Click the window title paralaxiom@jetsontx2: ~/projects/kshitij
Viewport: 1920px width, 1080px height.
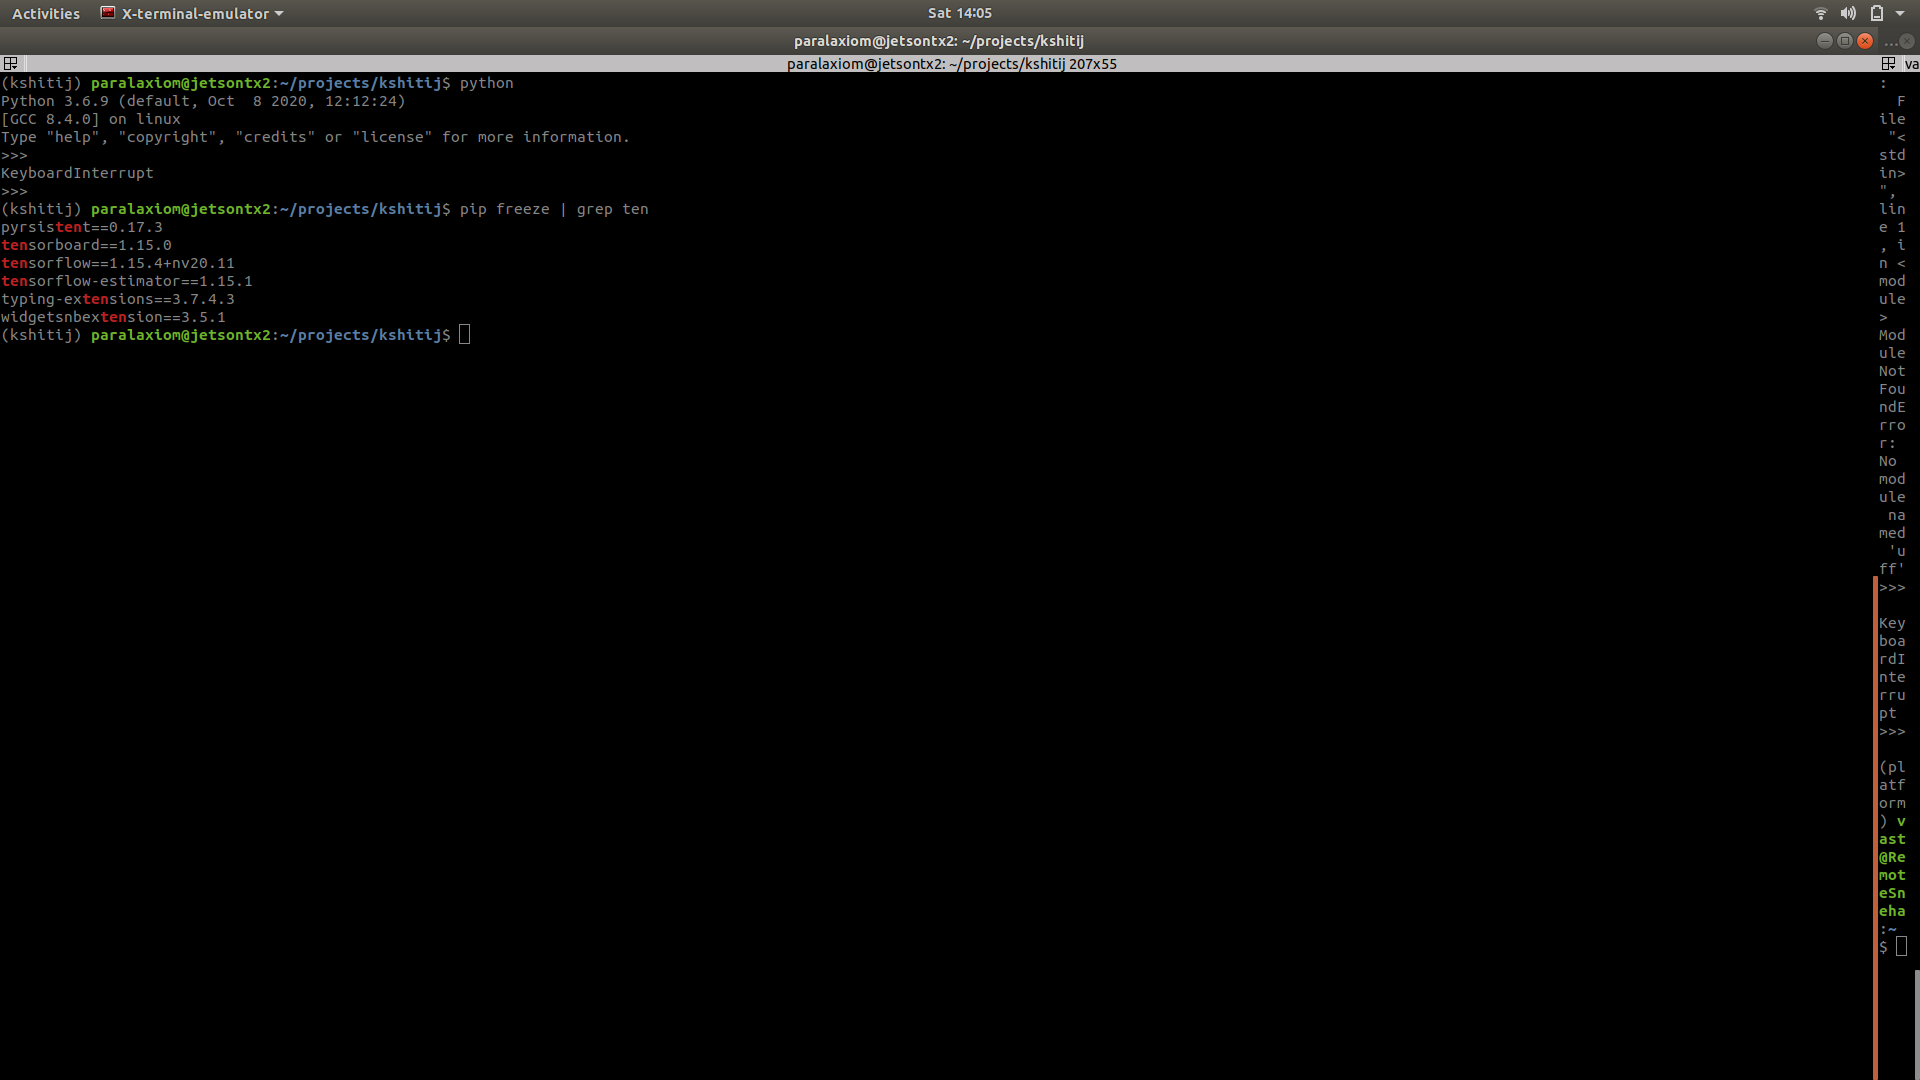pos(938,41)
